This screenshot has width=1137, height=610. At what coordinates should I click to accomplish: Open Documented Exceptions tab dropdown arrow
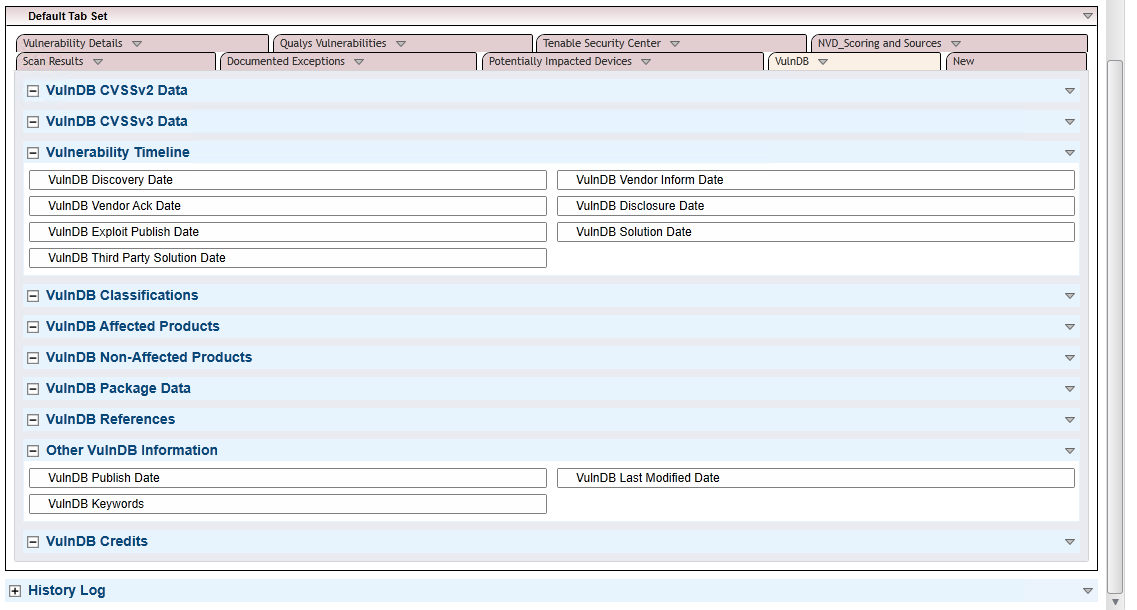pos(359,62)
